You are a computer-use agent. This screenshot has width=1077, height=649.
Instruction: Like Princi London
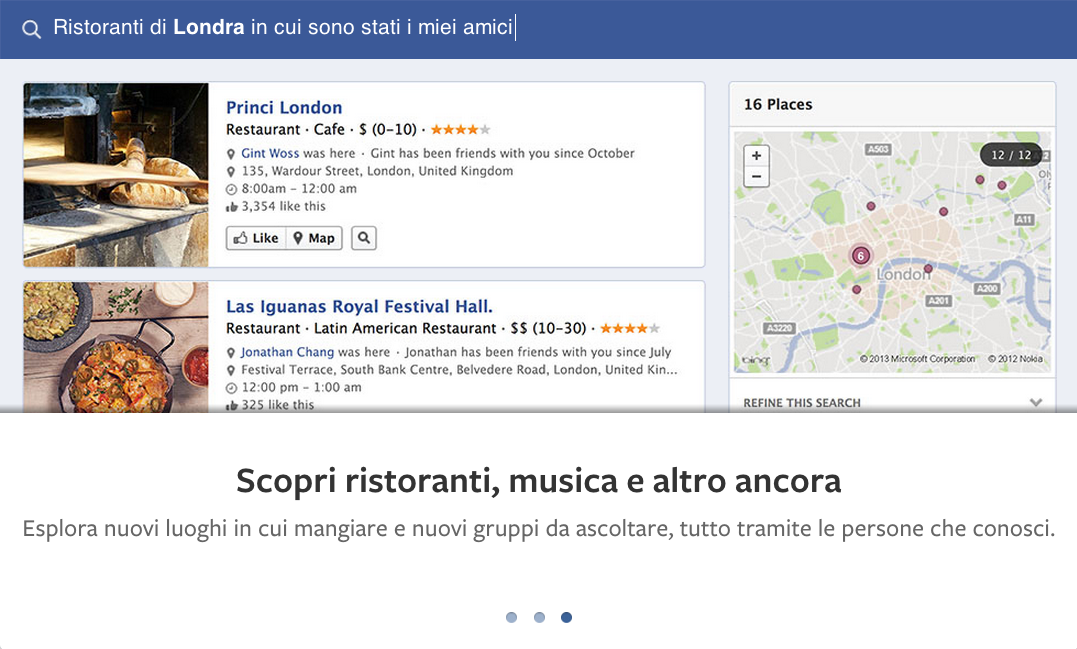coord(256,238)
